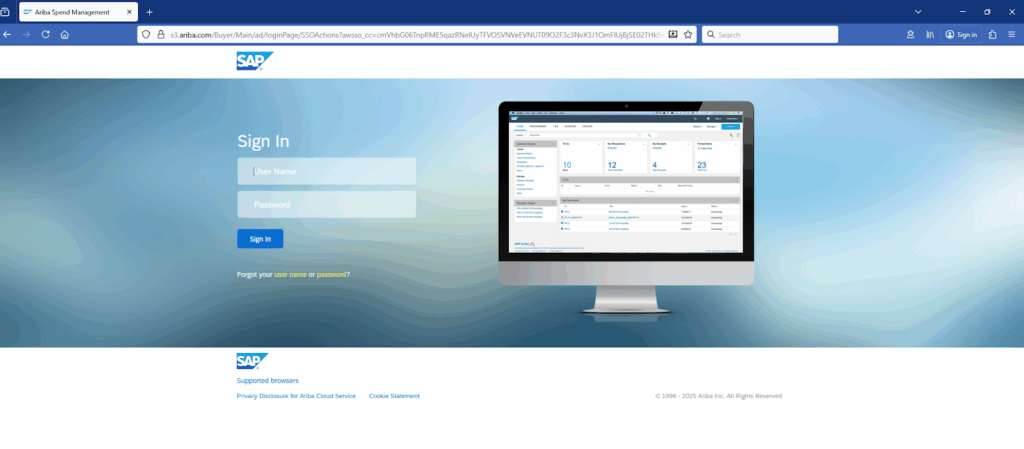Viewport: 1024px width, 449px height.
Task: Click the SAP logo in page header
Action: (254, 62)
